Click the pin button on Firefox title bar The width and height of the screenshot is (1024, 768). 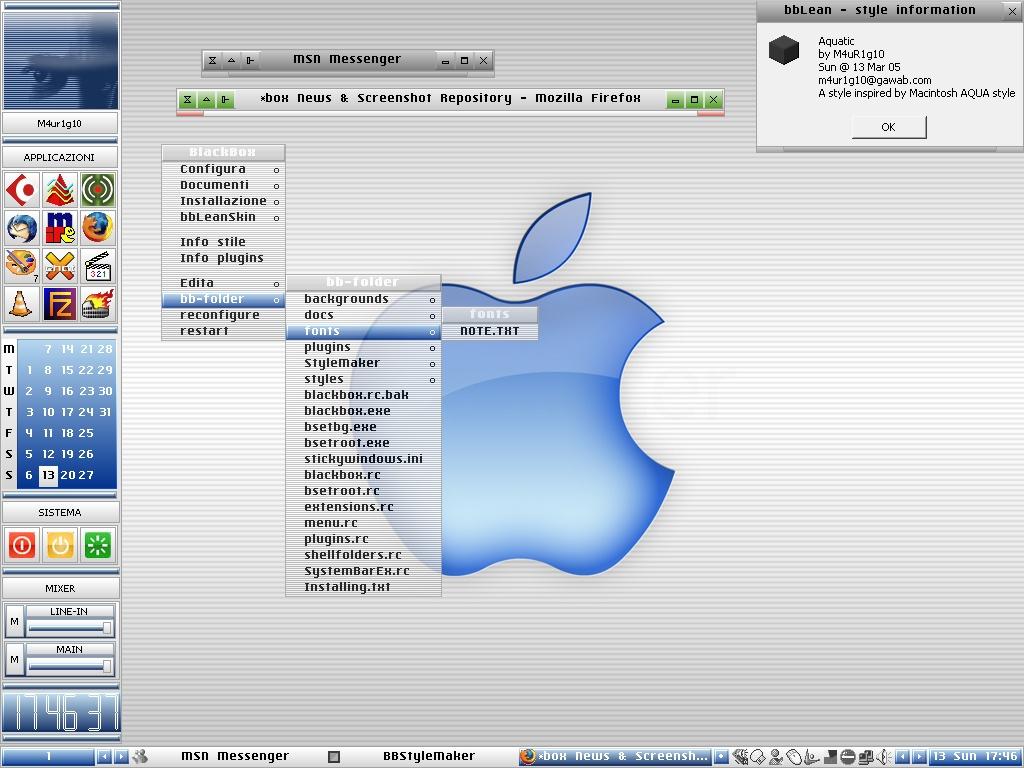click(x=225, y=100)
